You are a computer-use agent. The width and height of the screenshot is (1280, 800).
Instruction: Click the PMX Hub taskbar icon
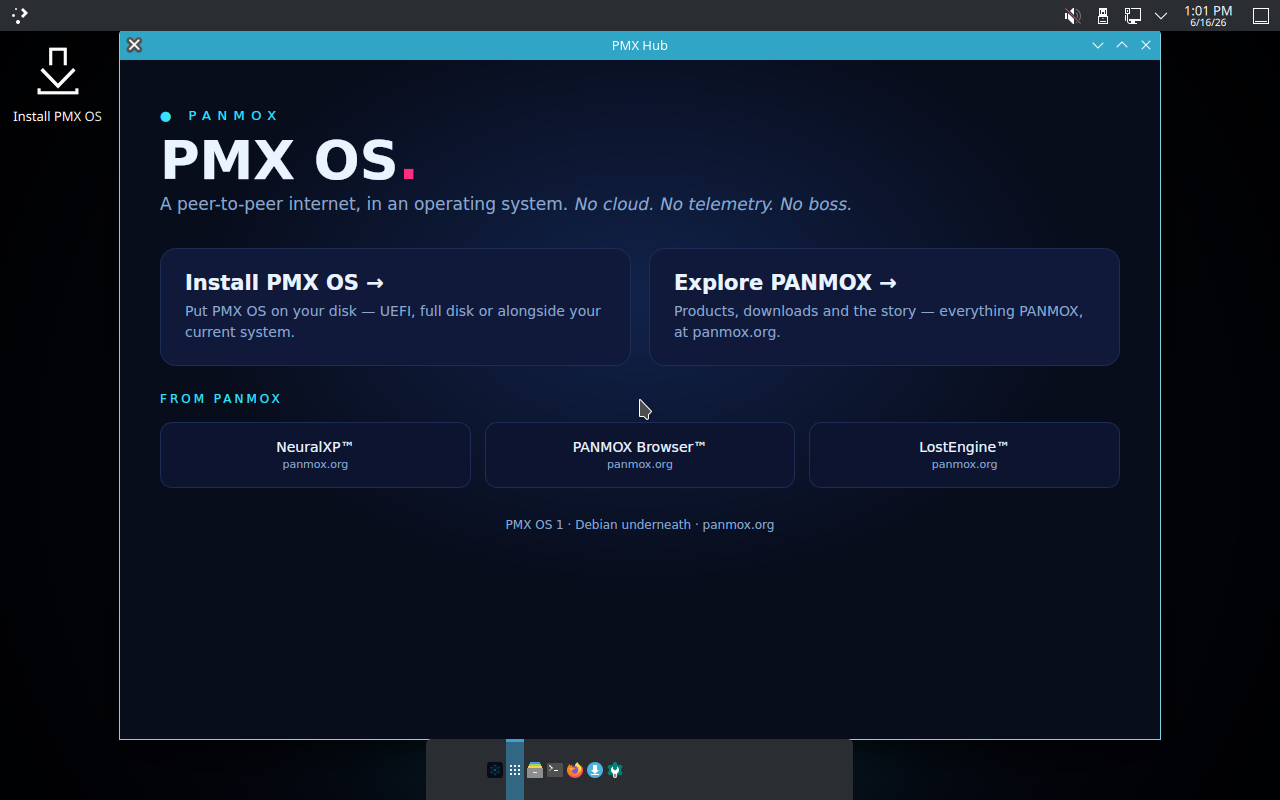495,770
